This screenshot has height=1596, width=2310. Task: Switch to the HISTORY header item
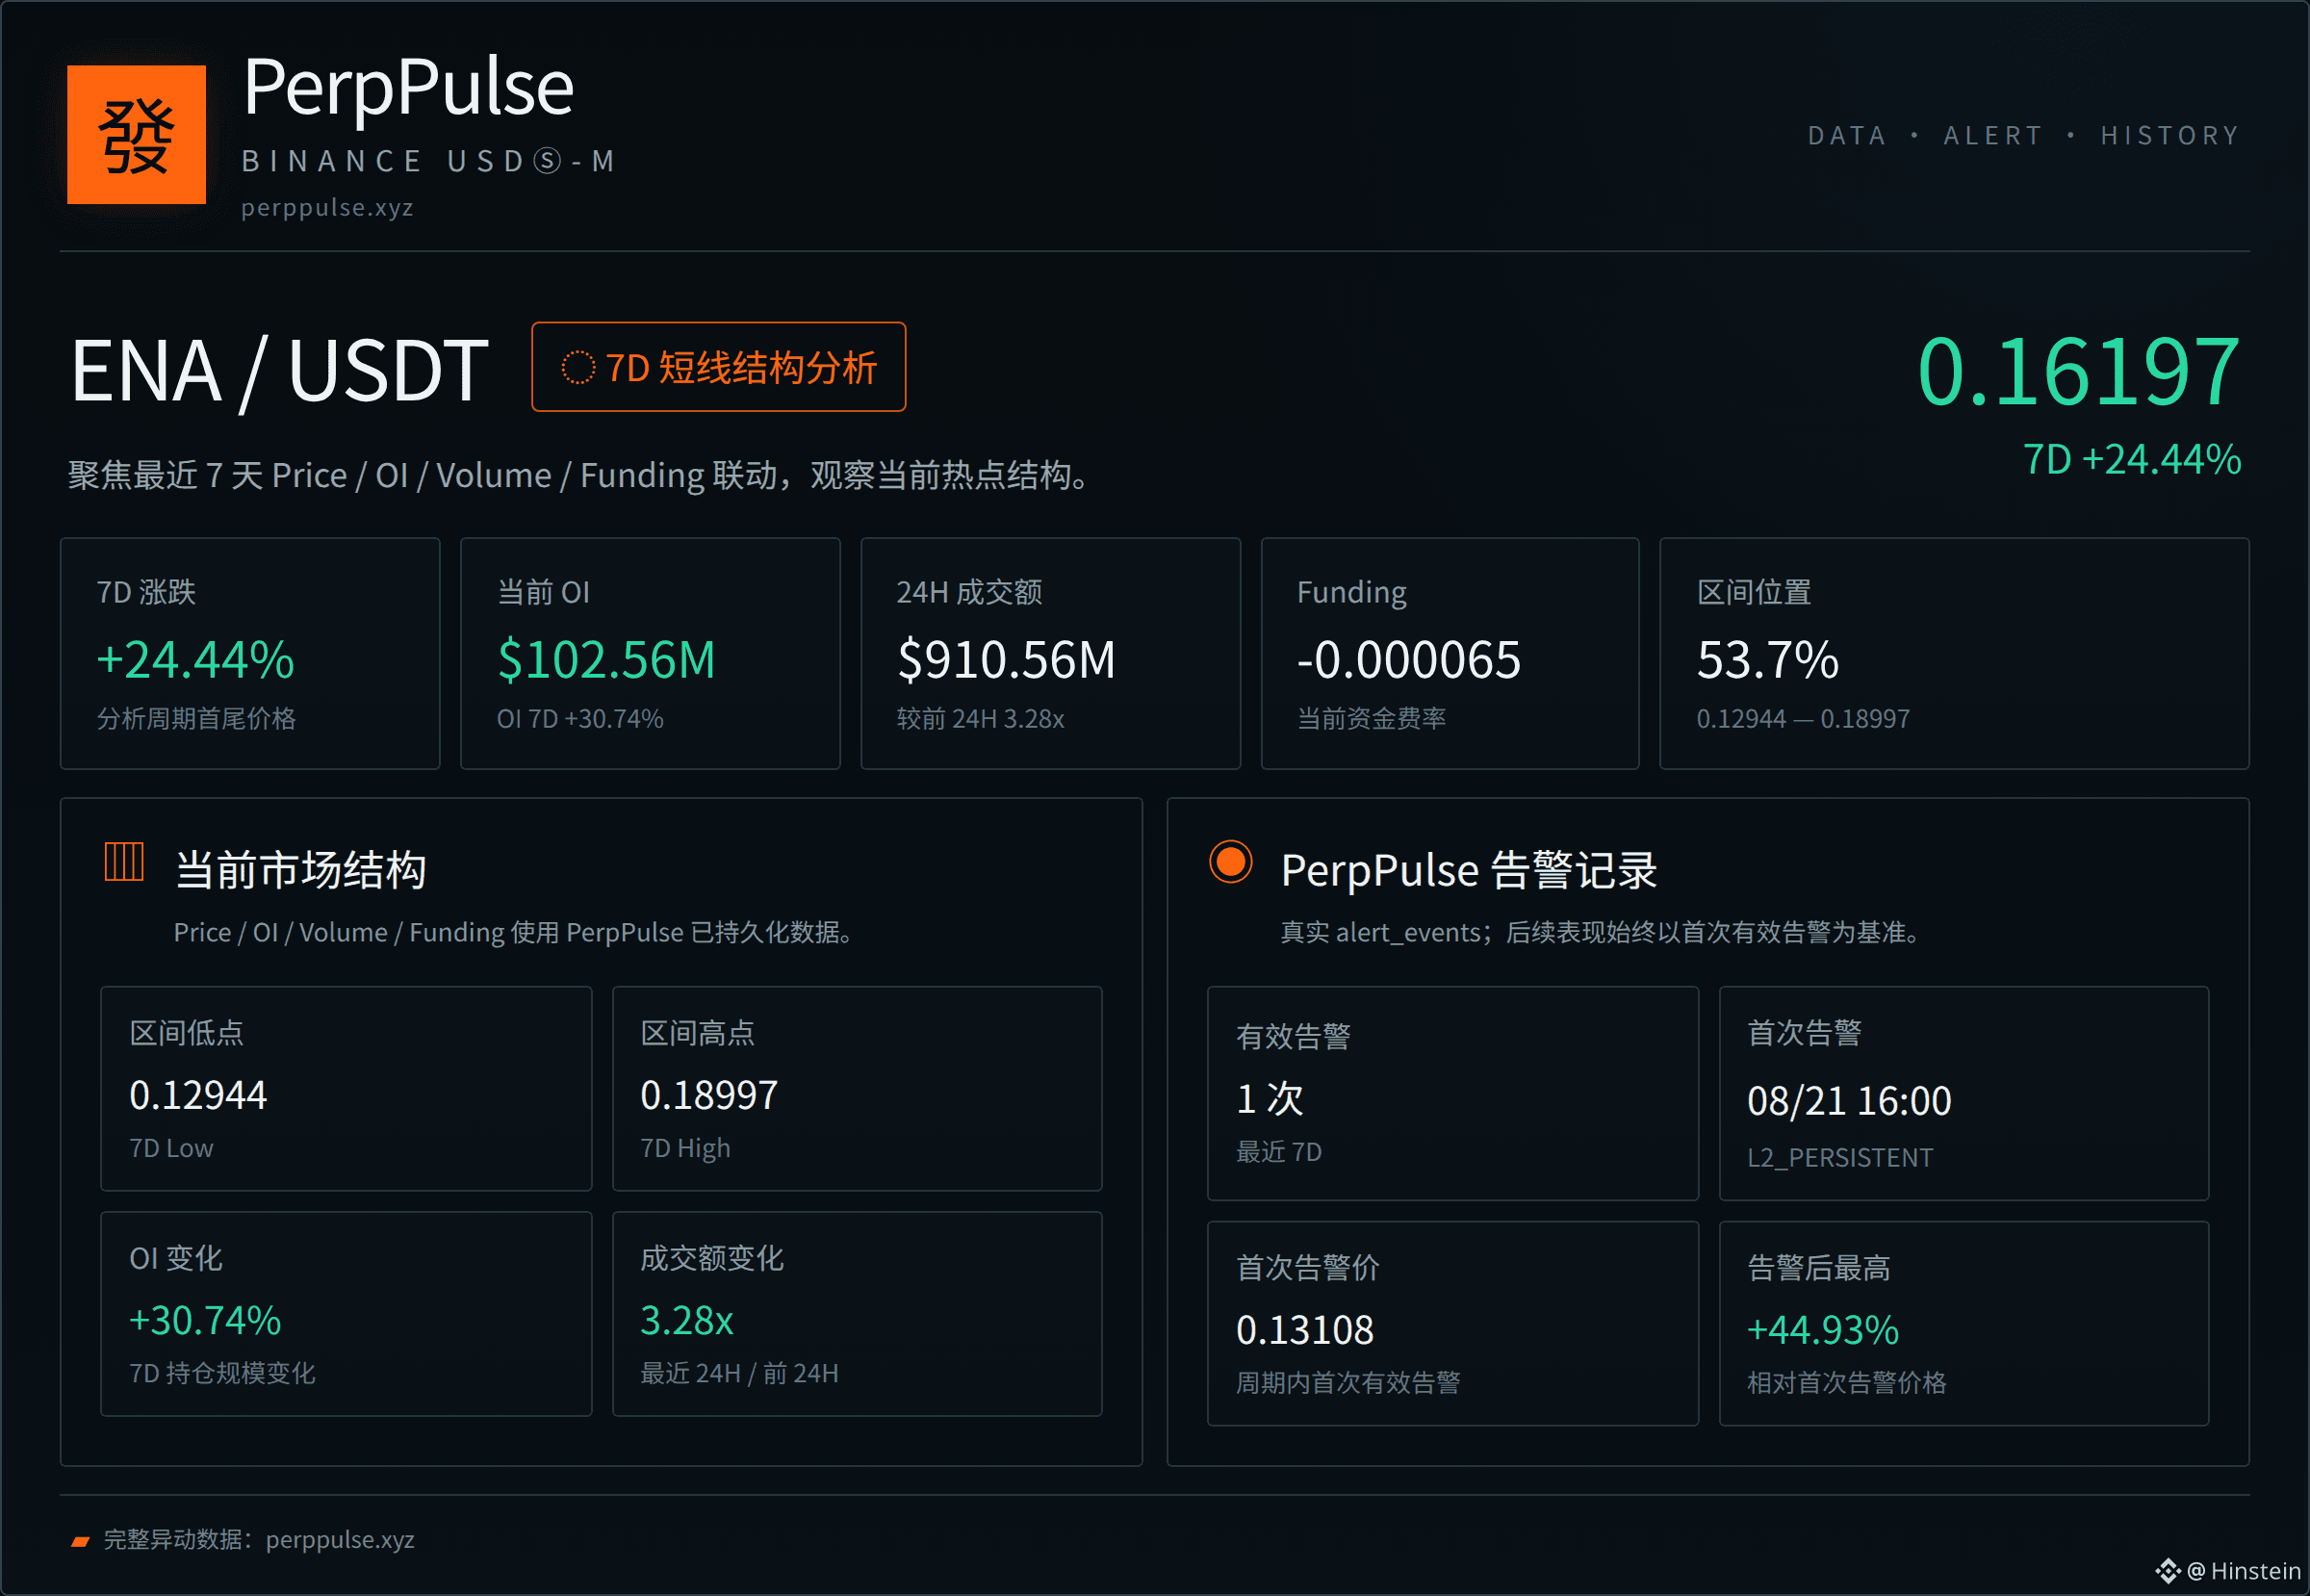[x=2170, y=136]
